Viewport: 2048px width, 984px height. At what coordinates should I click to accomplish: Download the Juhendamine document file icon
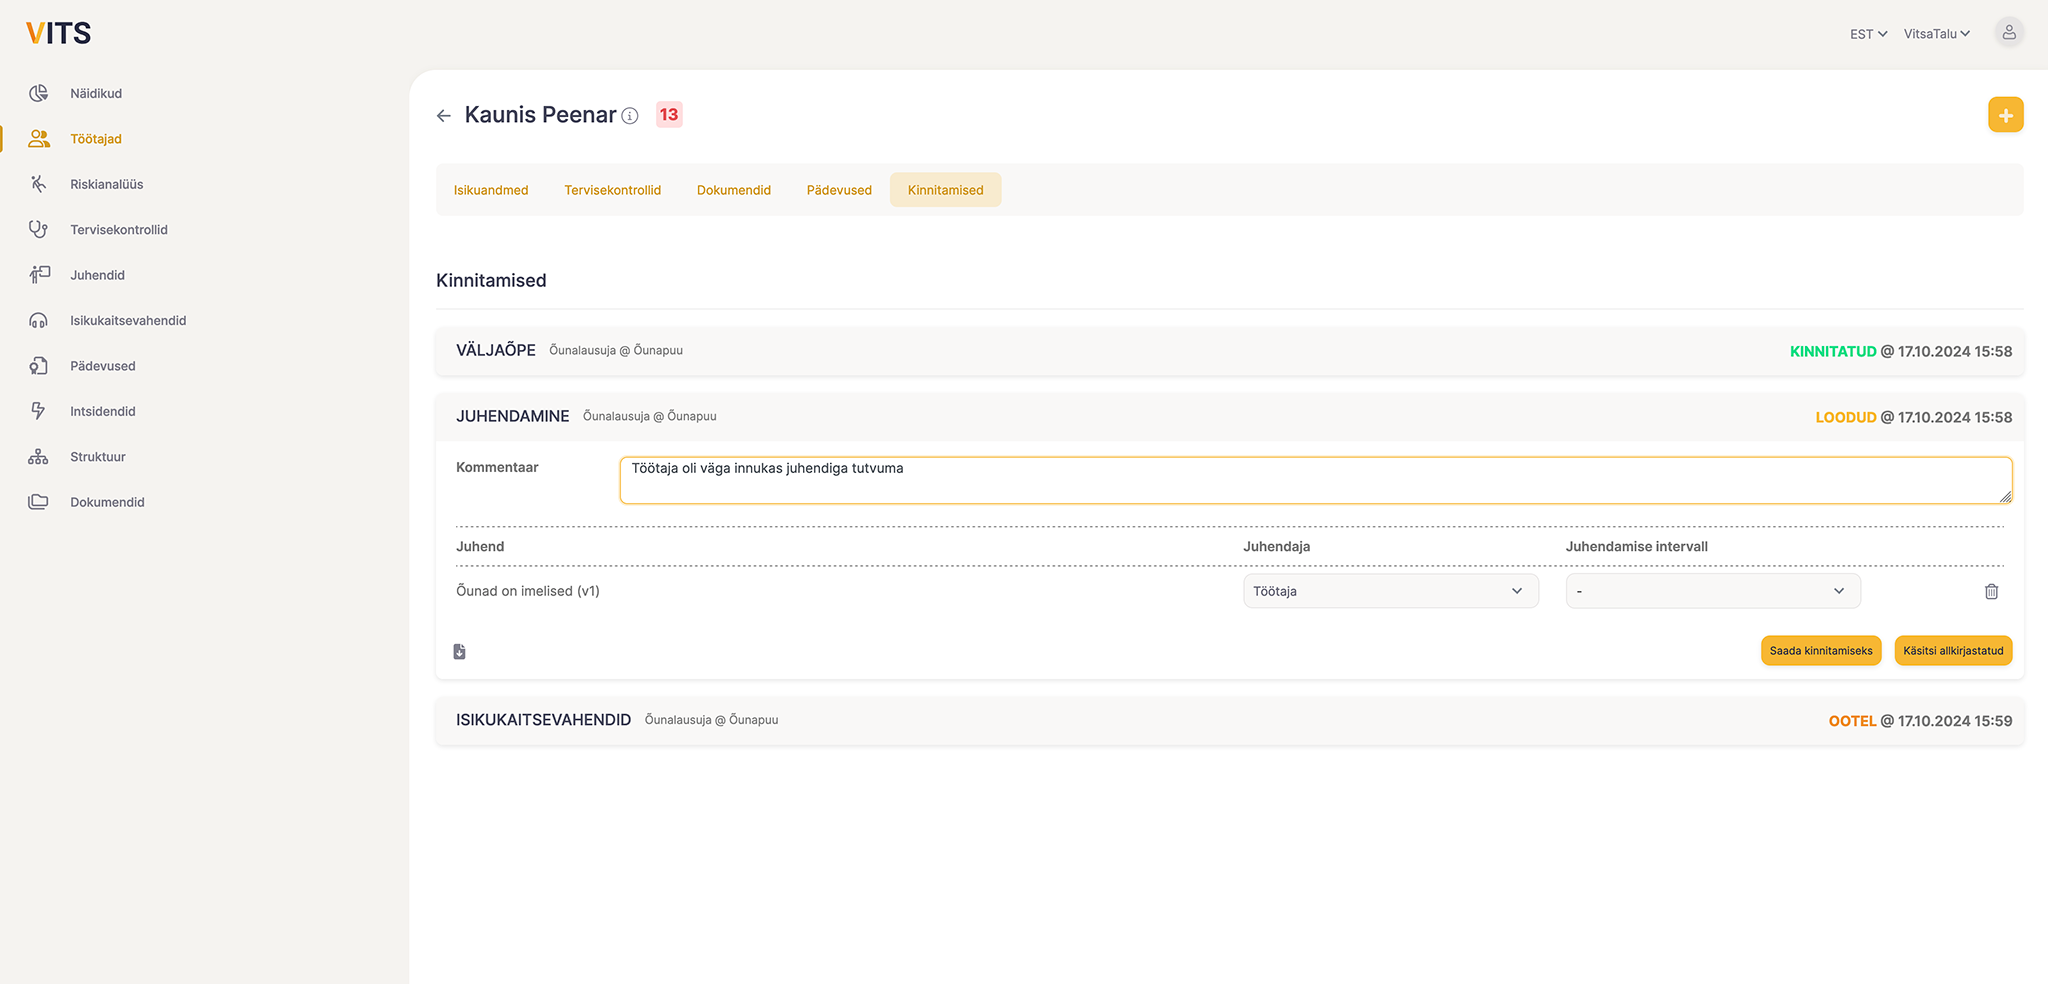point(460,652)
